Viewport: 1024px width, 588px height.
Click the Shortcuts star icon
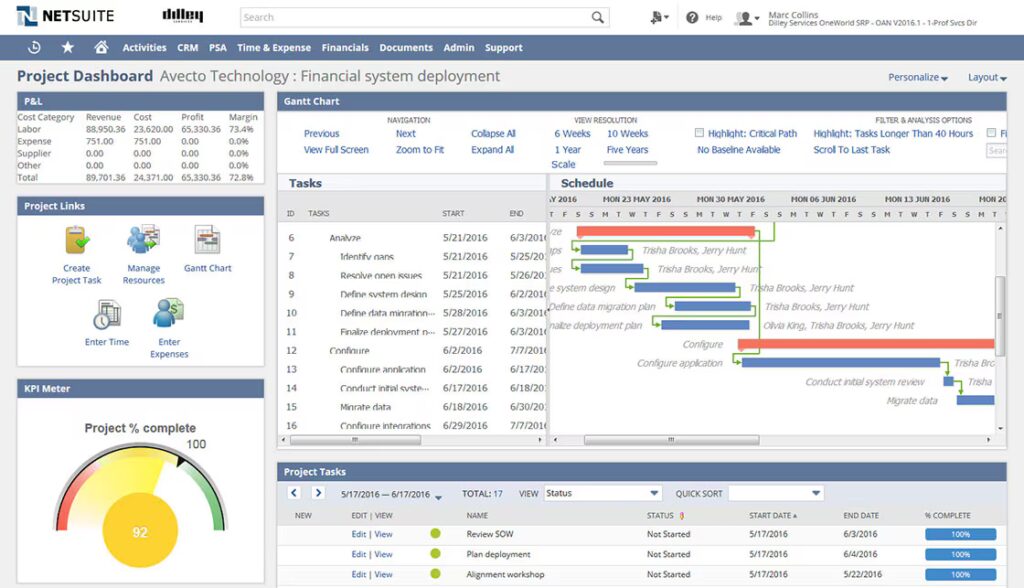point(67,47)
